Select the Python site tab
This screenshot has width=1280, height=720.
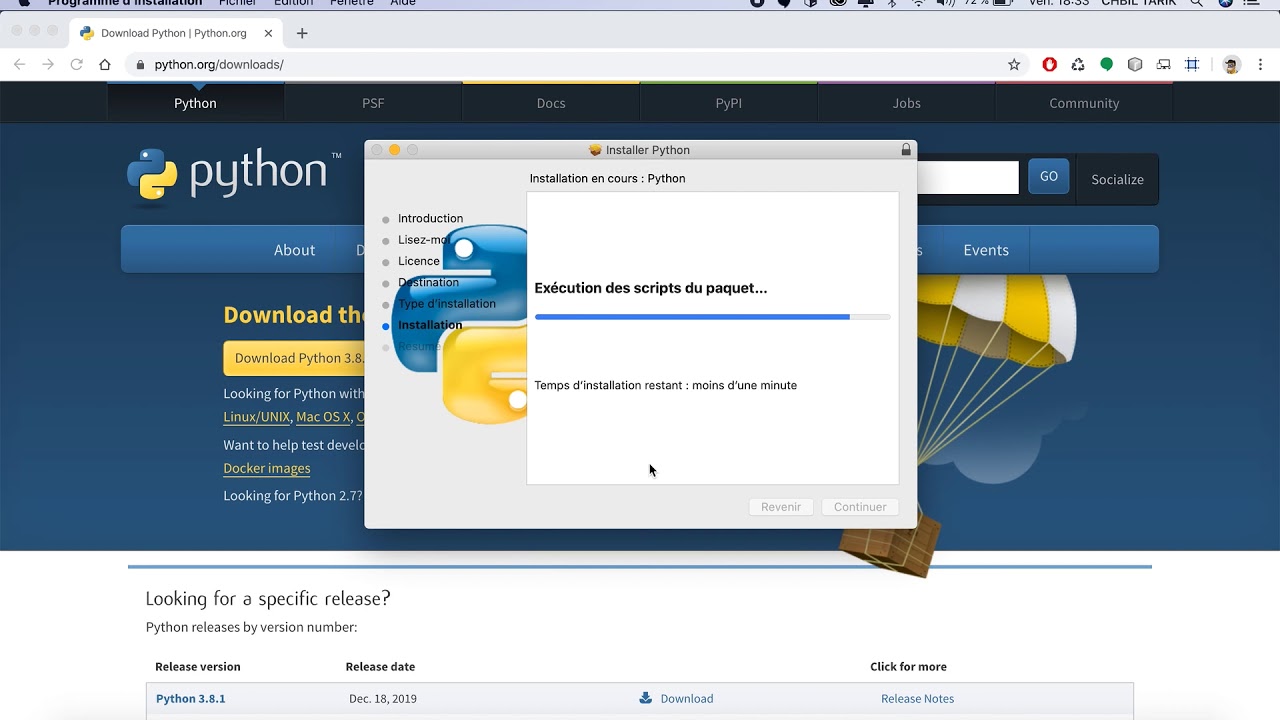[x=195, y=103]
